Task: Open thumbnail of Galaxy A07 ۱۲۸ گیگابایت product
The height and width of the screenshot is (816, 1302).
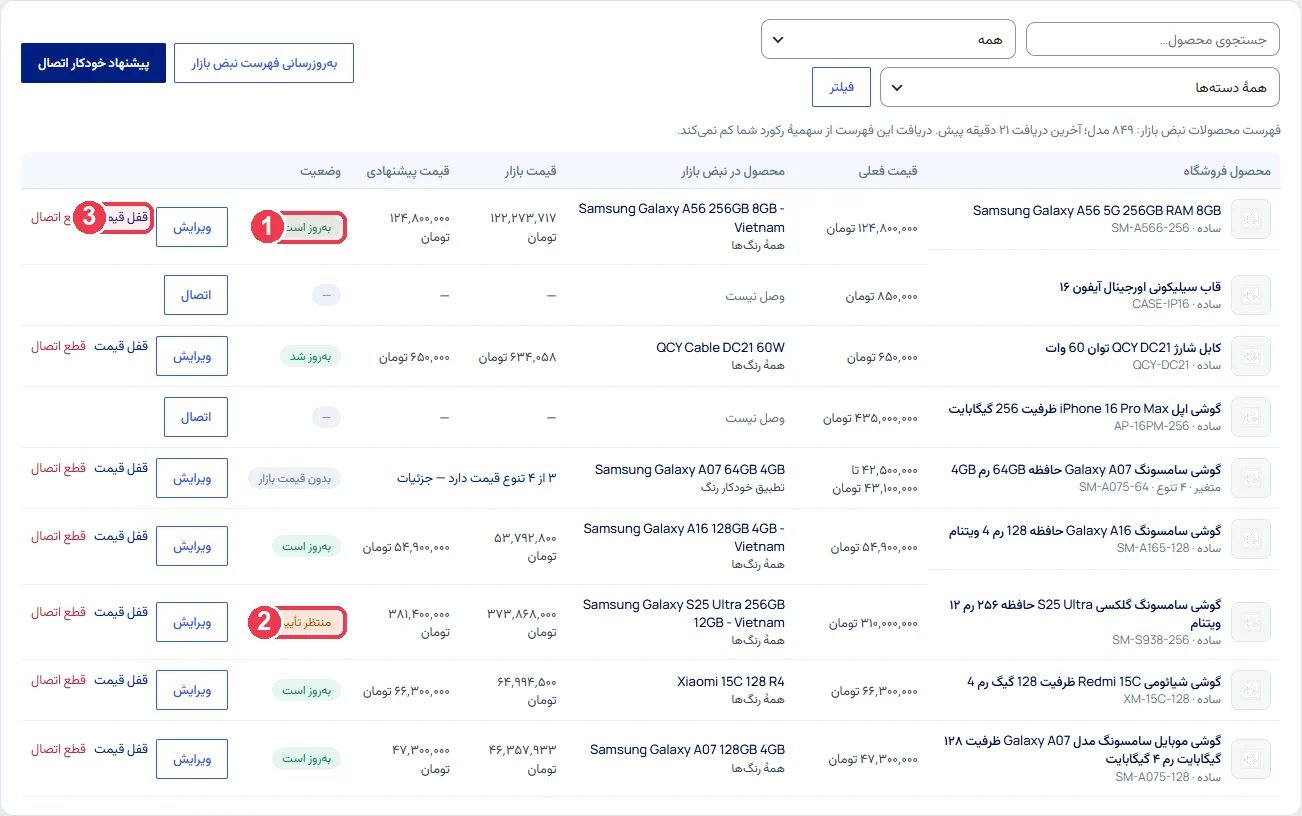Action: point(1250,759)
